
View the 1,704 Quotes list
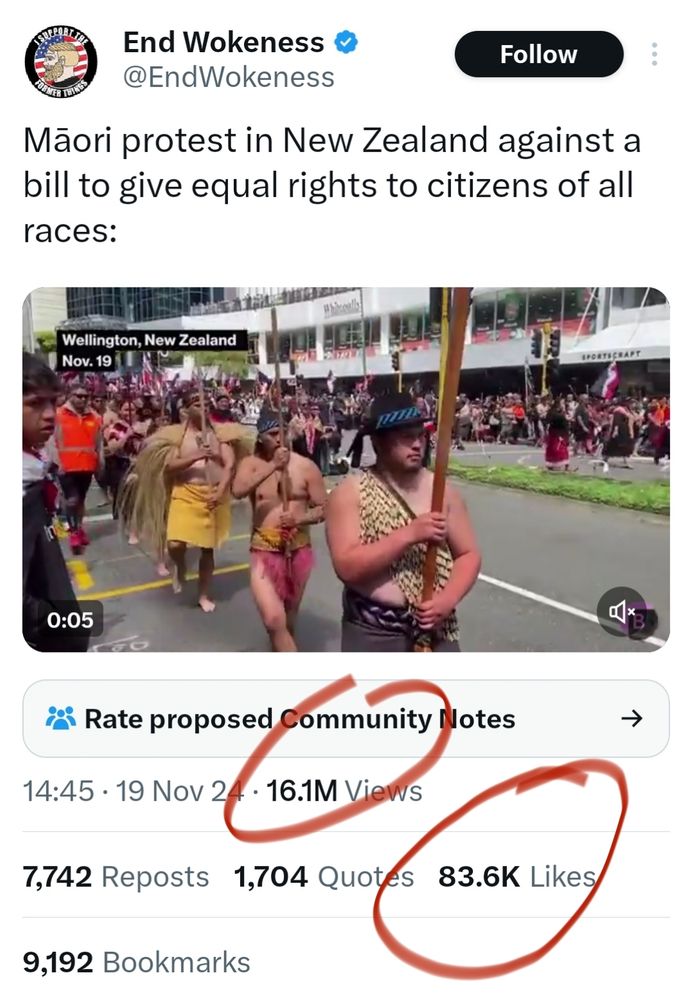[324, 876]
